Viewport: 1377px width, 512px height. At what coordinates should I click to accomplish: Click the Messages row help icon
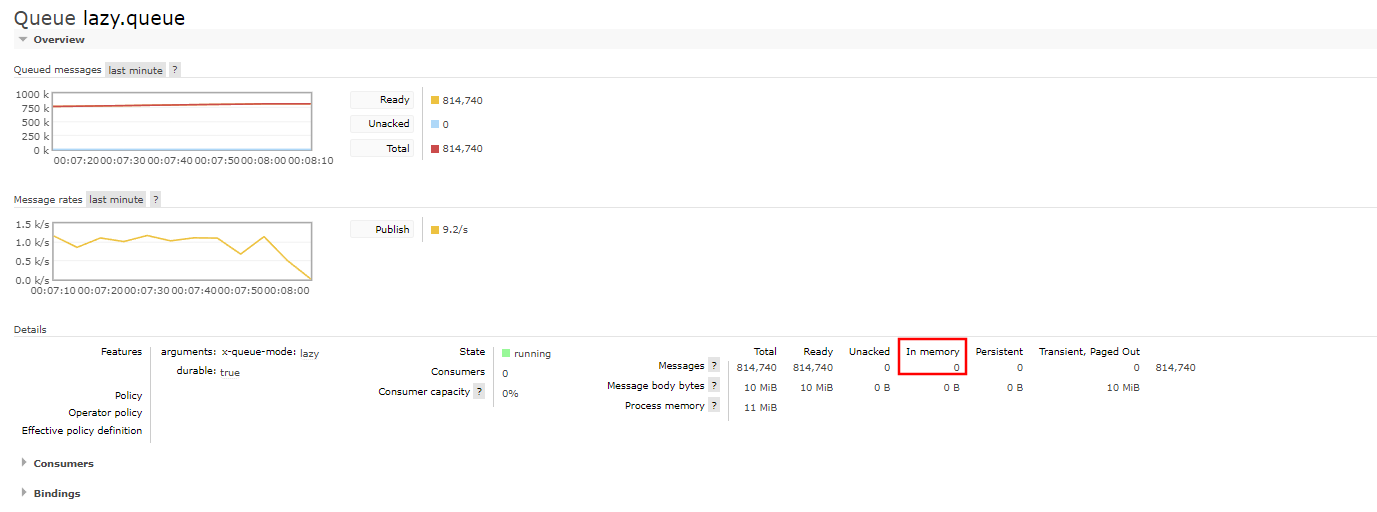(x=714, y=366)
